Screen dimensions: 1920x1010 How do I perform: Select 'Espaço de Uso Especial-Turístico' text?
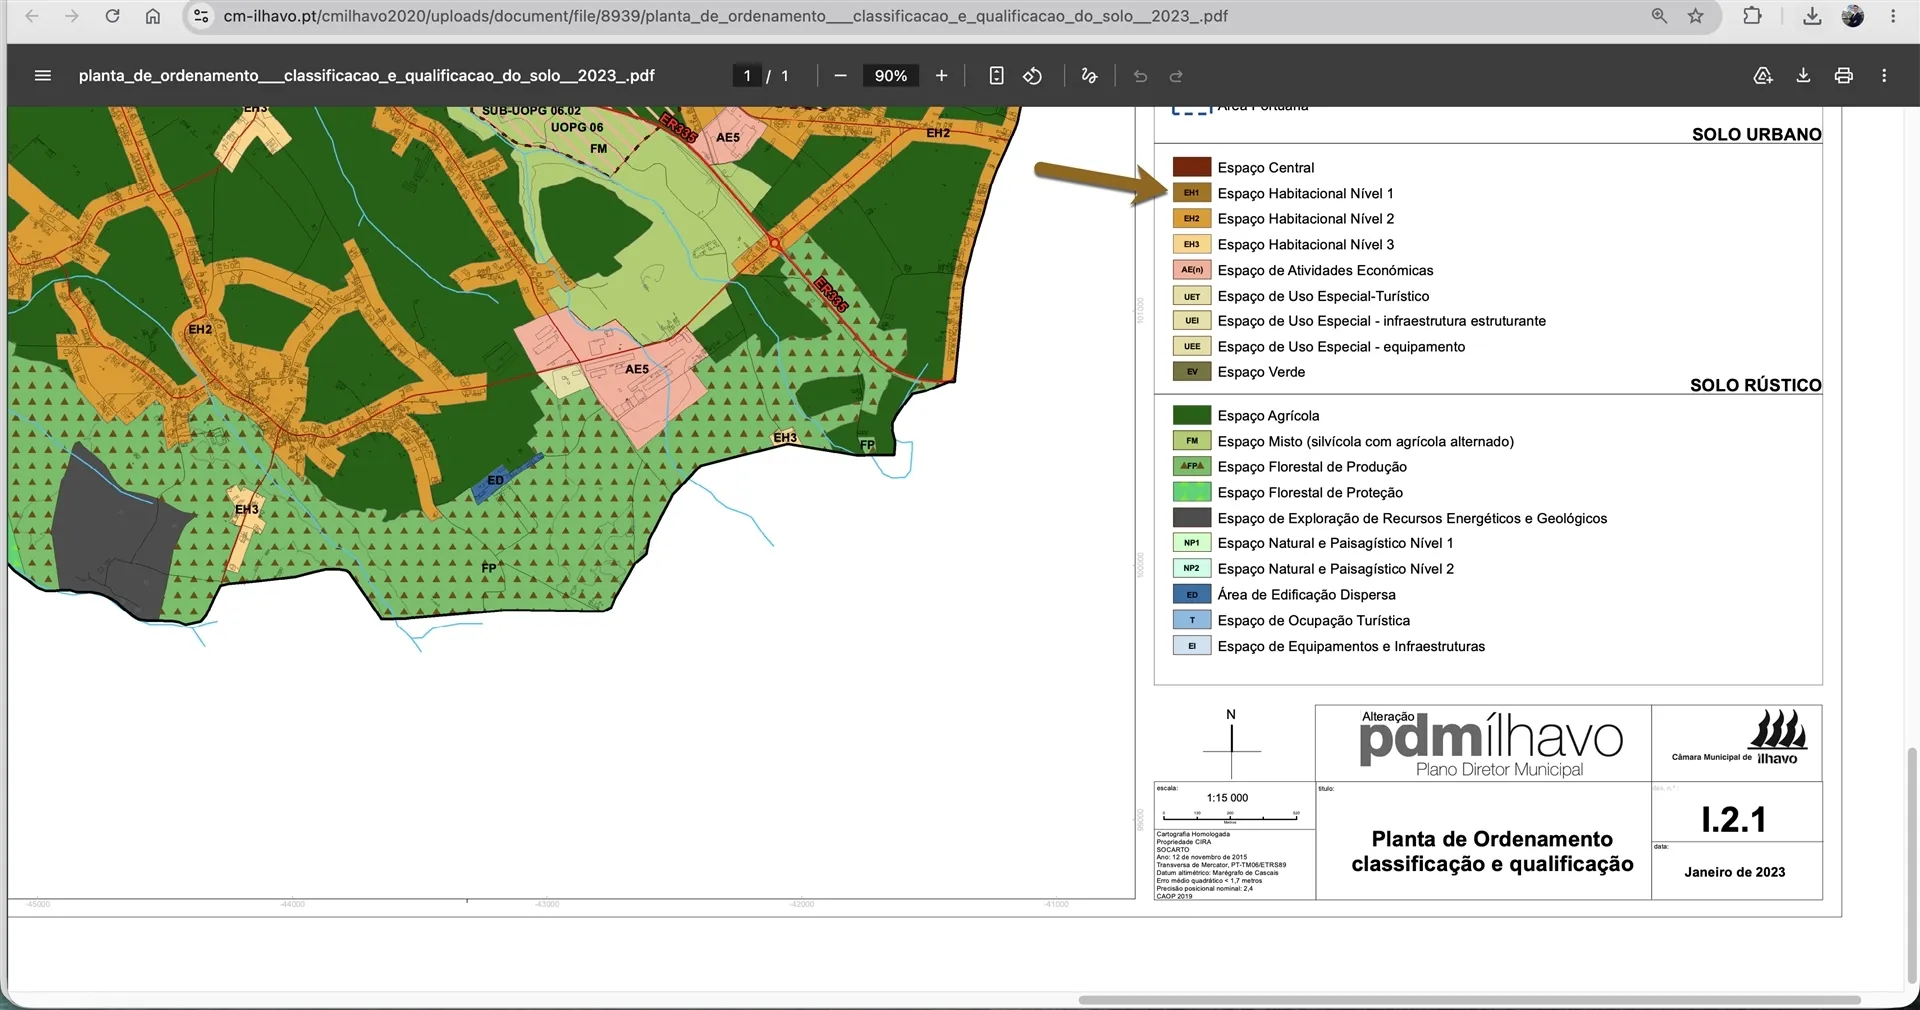pyautogui.click(x=1323, y=296)
